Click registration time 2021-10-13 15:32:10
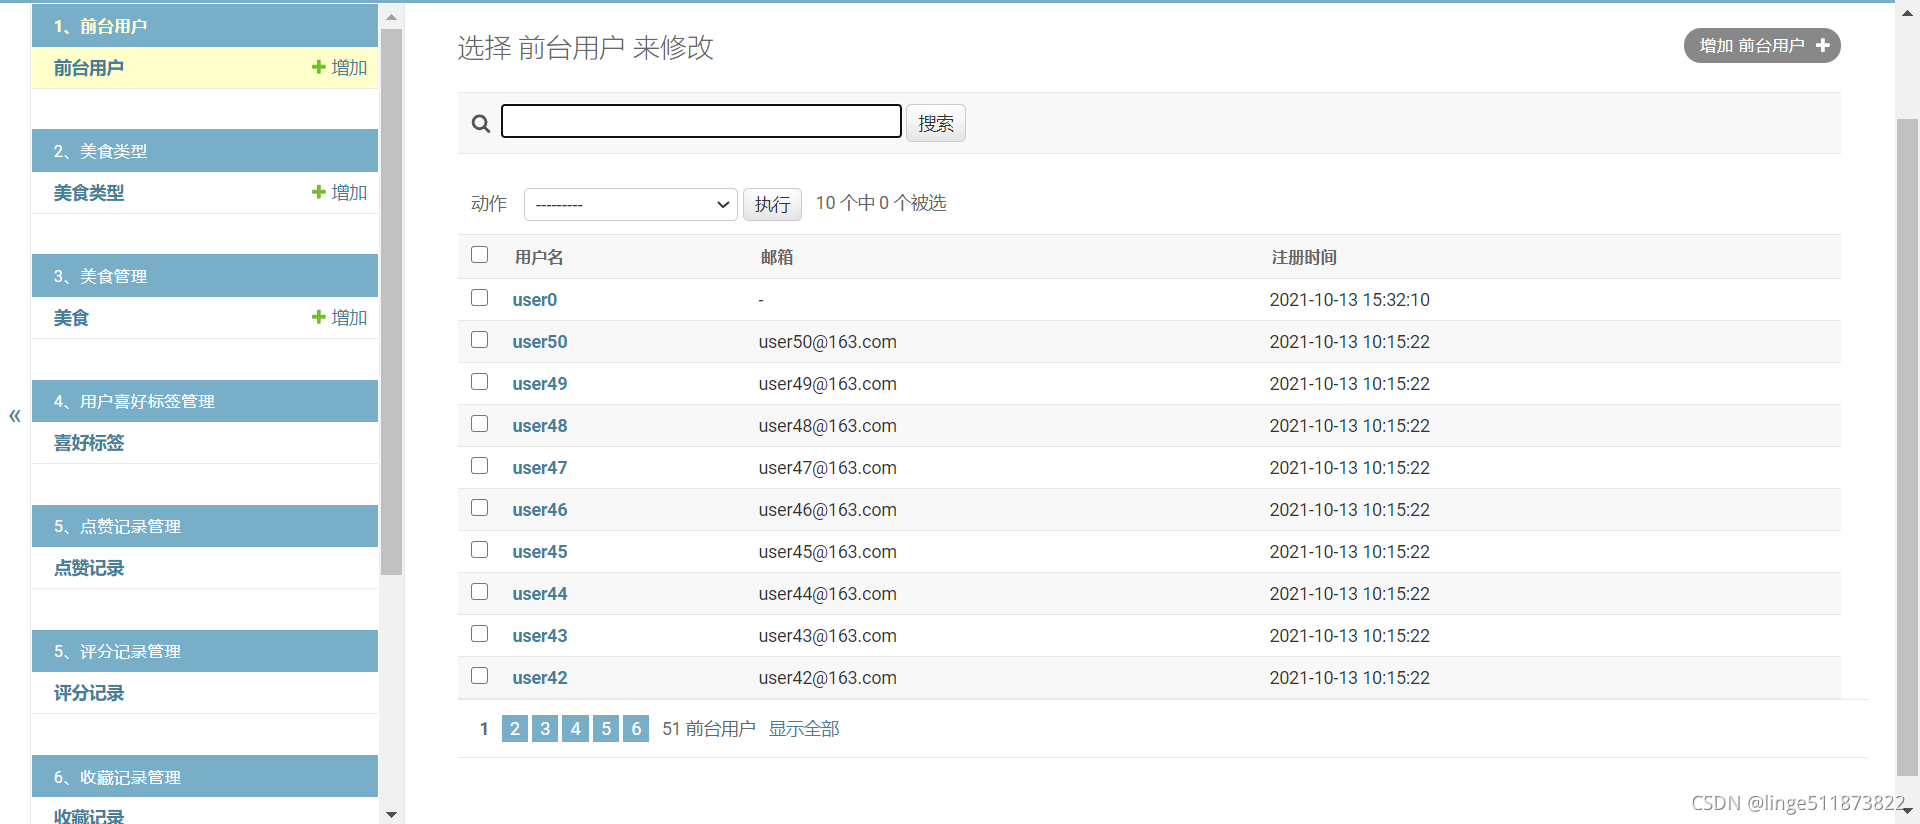The height and width of the screenshot is (824, 1920). coord(1350,300)
